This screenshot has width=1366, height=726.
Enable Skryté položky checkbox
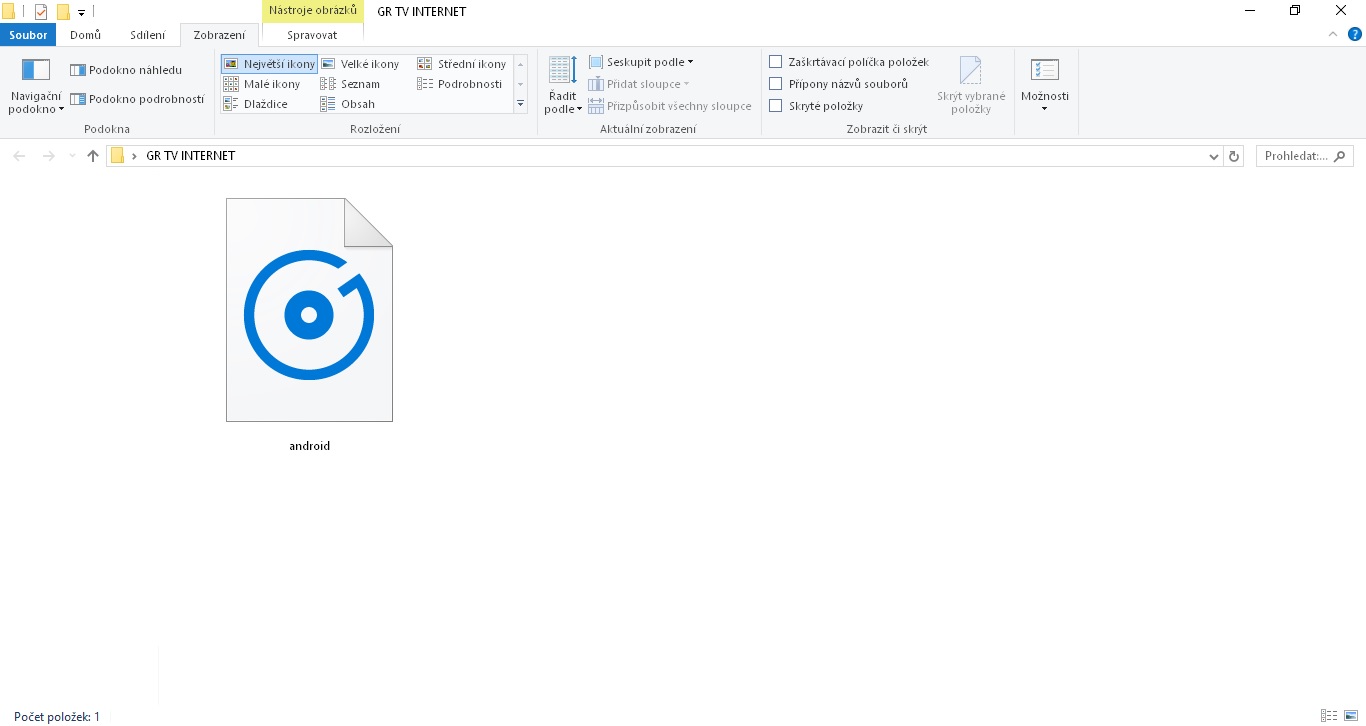click(x=775, y=106)
